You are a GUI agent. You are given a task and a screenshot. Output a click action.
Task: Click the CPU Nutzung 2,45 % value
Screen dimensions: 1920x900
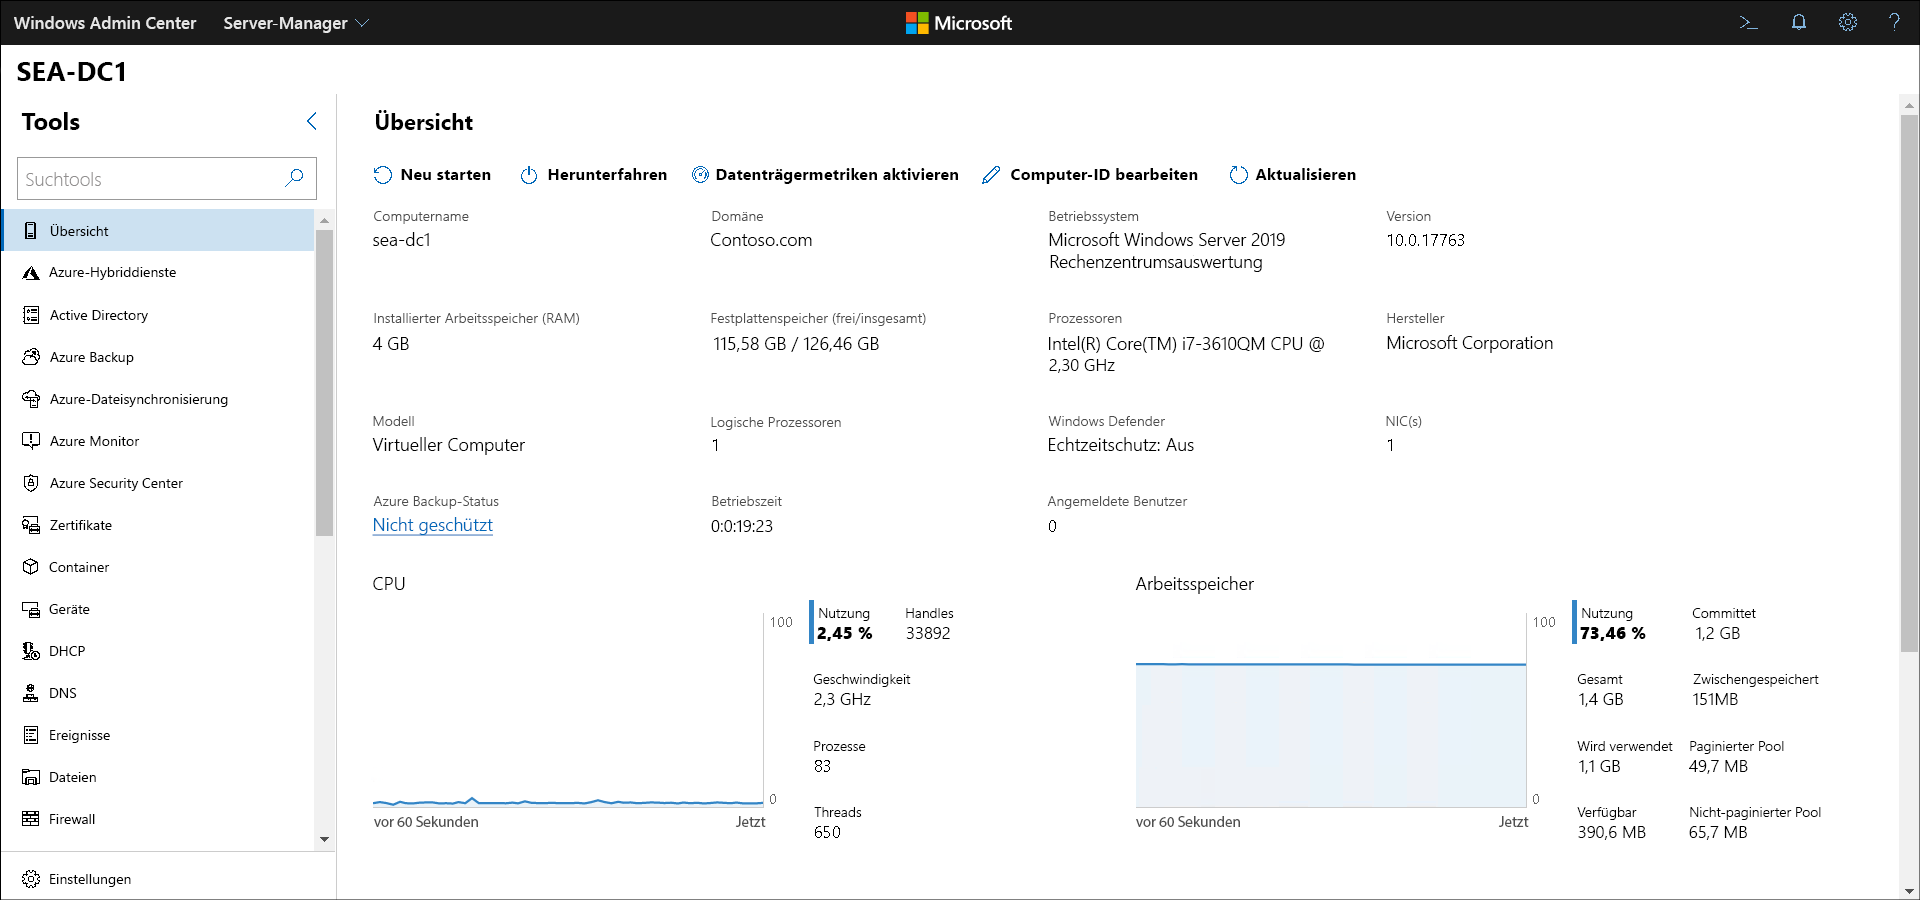click(845, 633)
